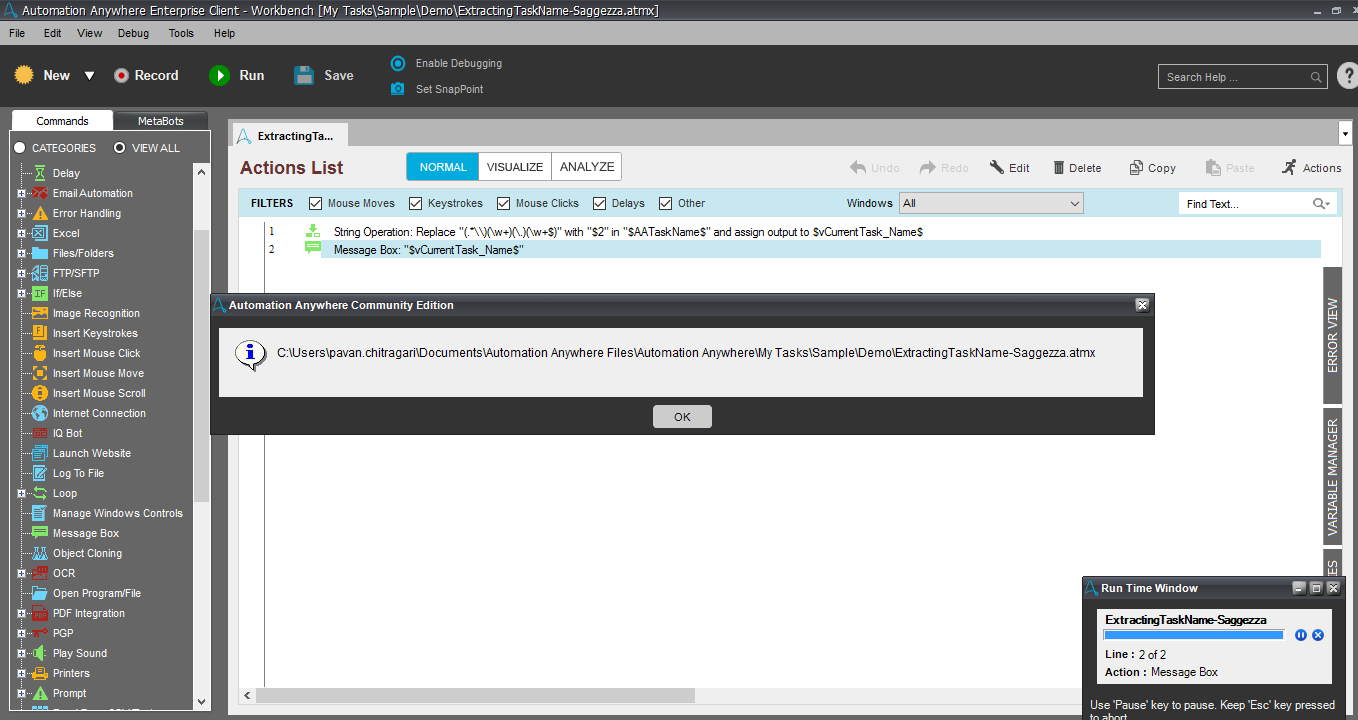1358x720 pixels.
Task: Click the Run button
Action: 237,75
